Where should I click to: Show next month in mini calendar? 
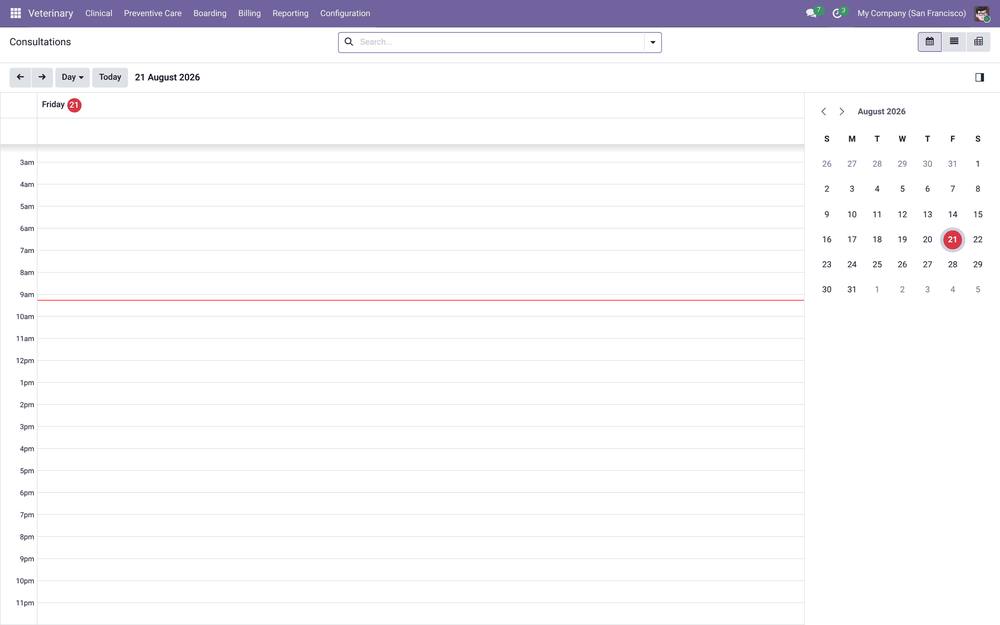click(841, 112)
